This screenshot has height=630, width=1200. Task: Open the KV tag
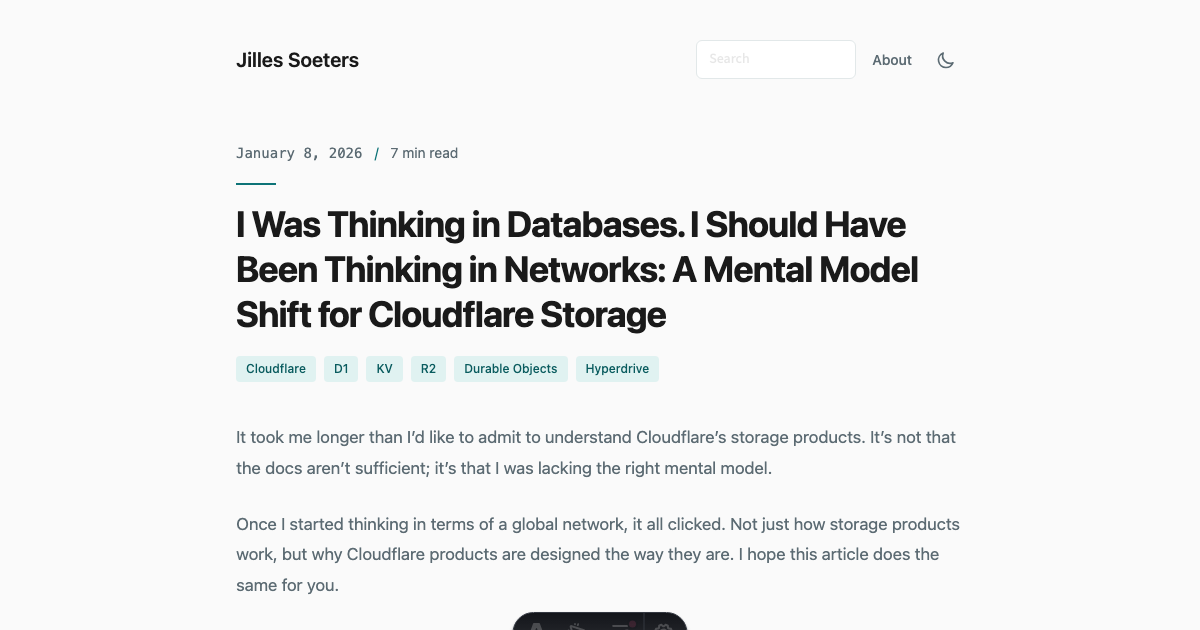pyautogui.click(x=384, y=369)
